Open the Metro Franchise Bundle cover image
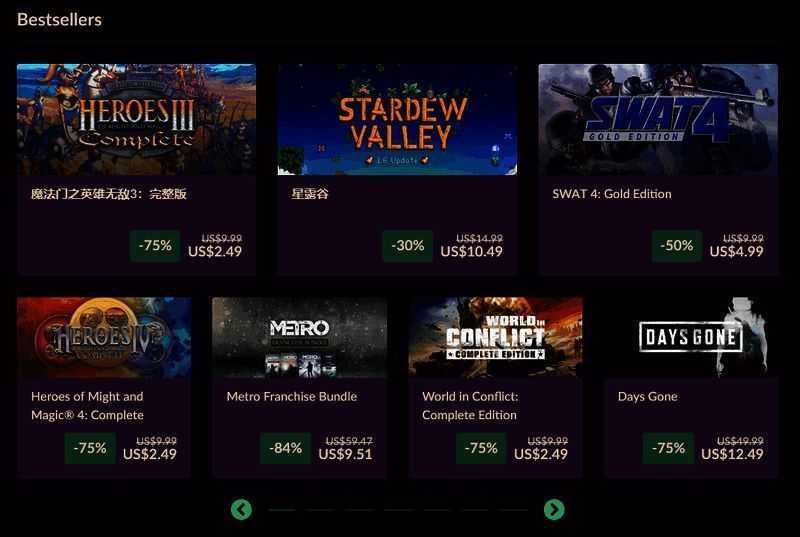Viewport: 800px width, 537px height. 299,337
